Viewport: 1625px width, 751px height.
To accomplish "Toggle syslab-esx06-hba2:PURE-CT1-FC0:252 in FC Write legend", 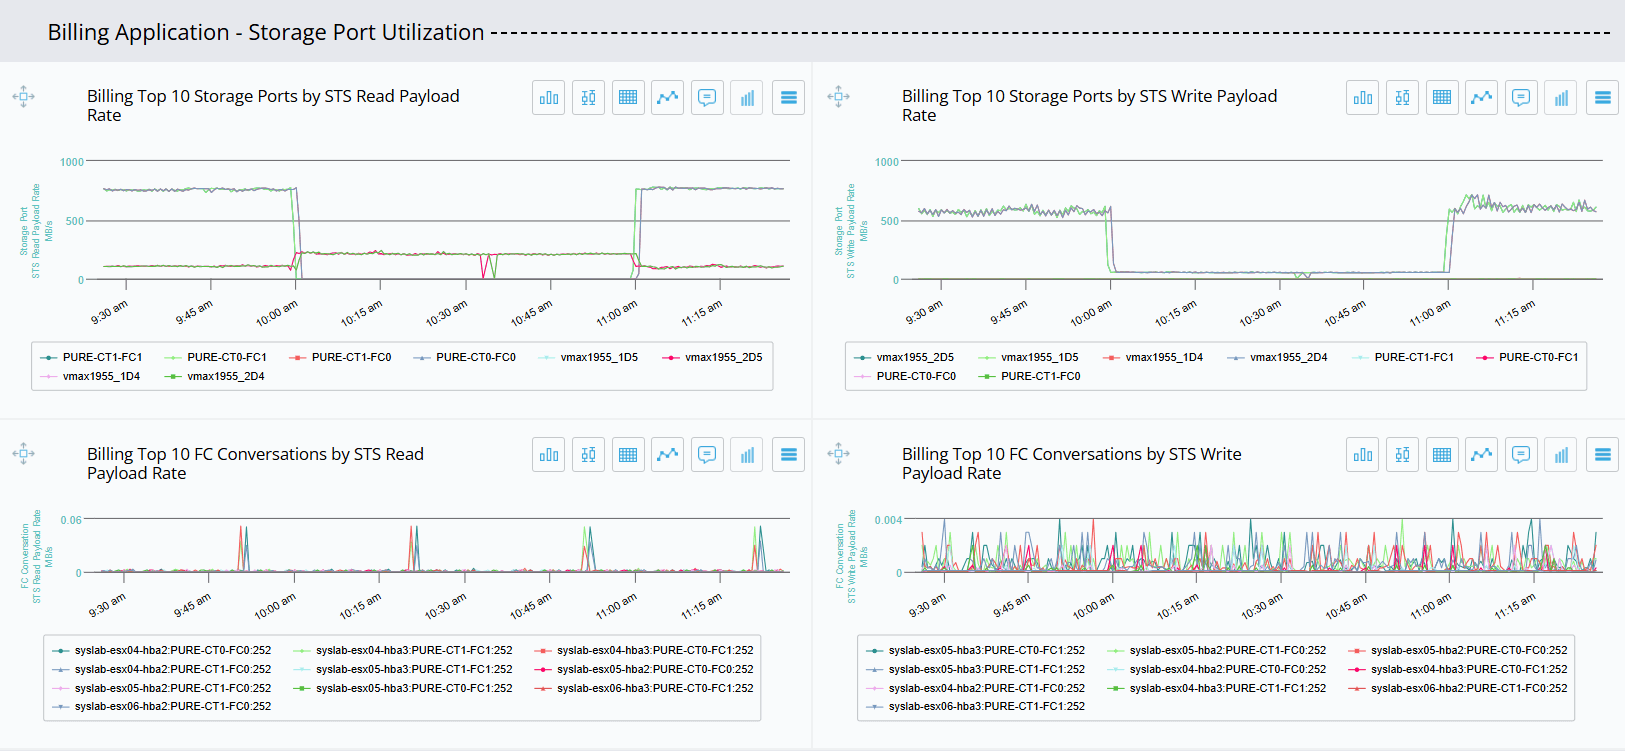I will pos(1459,688).
